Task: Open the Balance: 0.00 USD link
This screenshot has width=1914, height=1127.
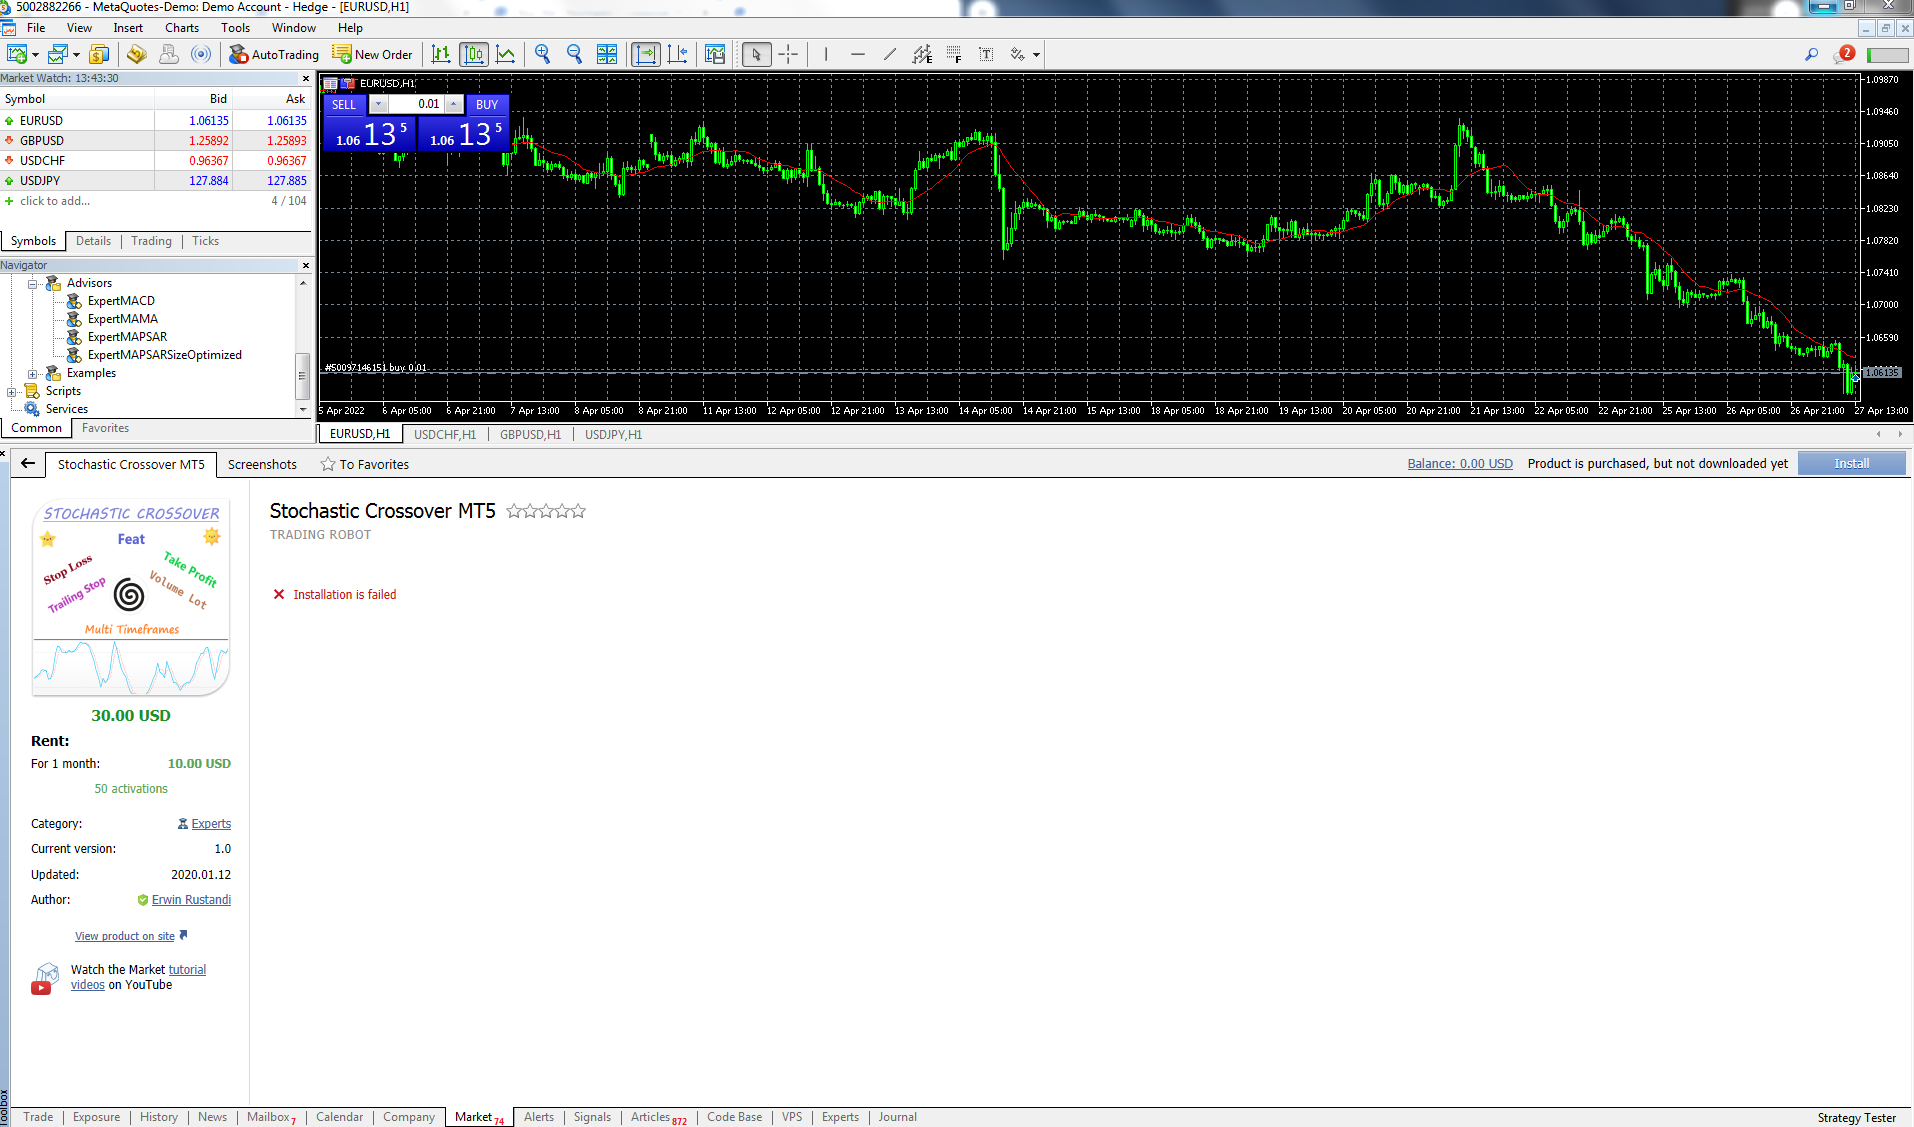Action: click(1460, 464)
